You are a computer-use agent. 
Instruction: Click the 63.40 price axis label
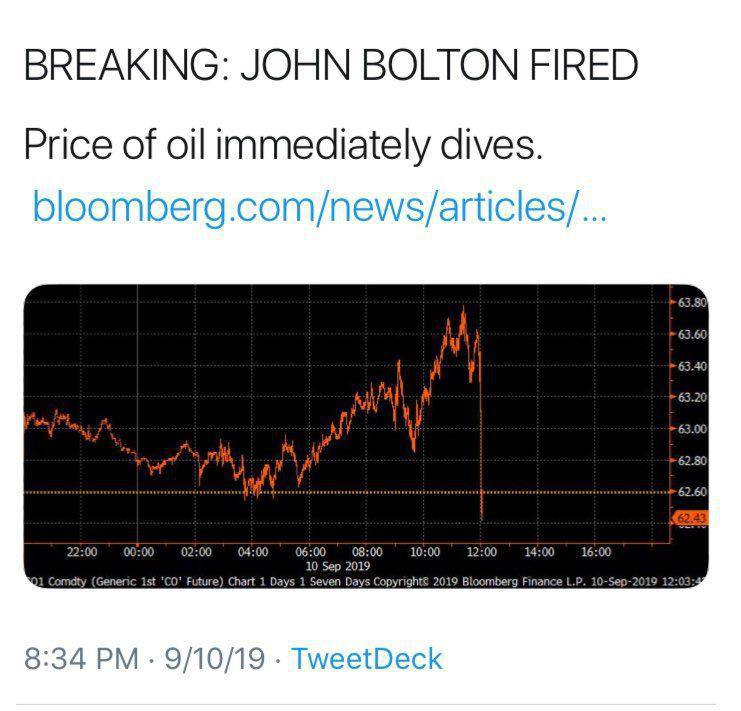pos(693,366)
